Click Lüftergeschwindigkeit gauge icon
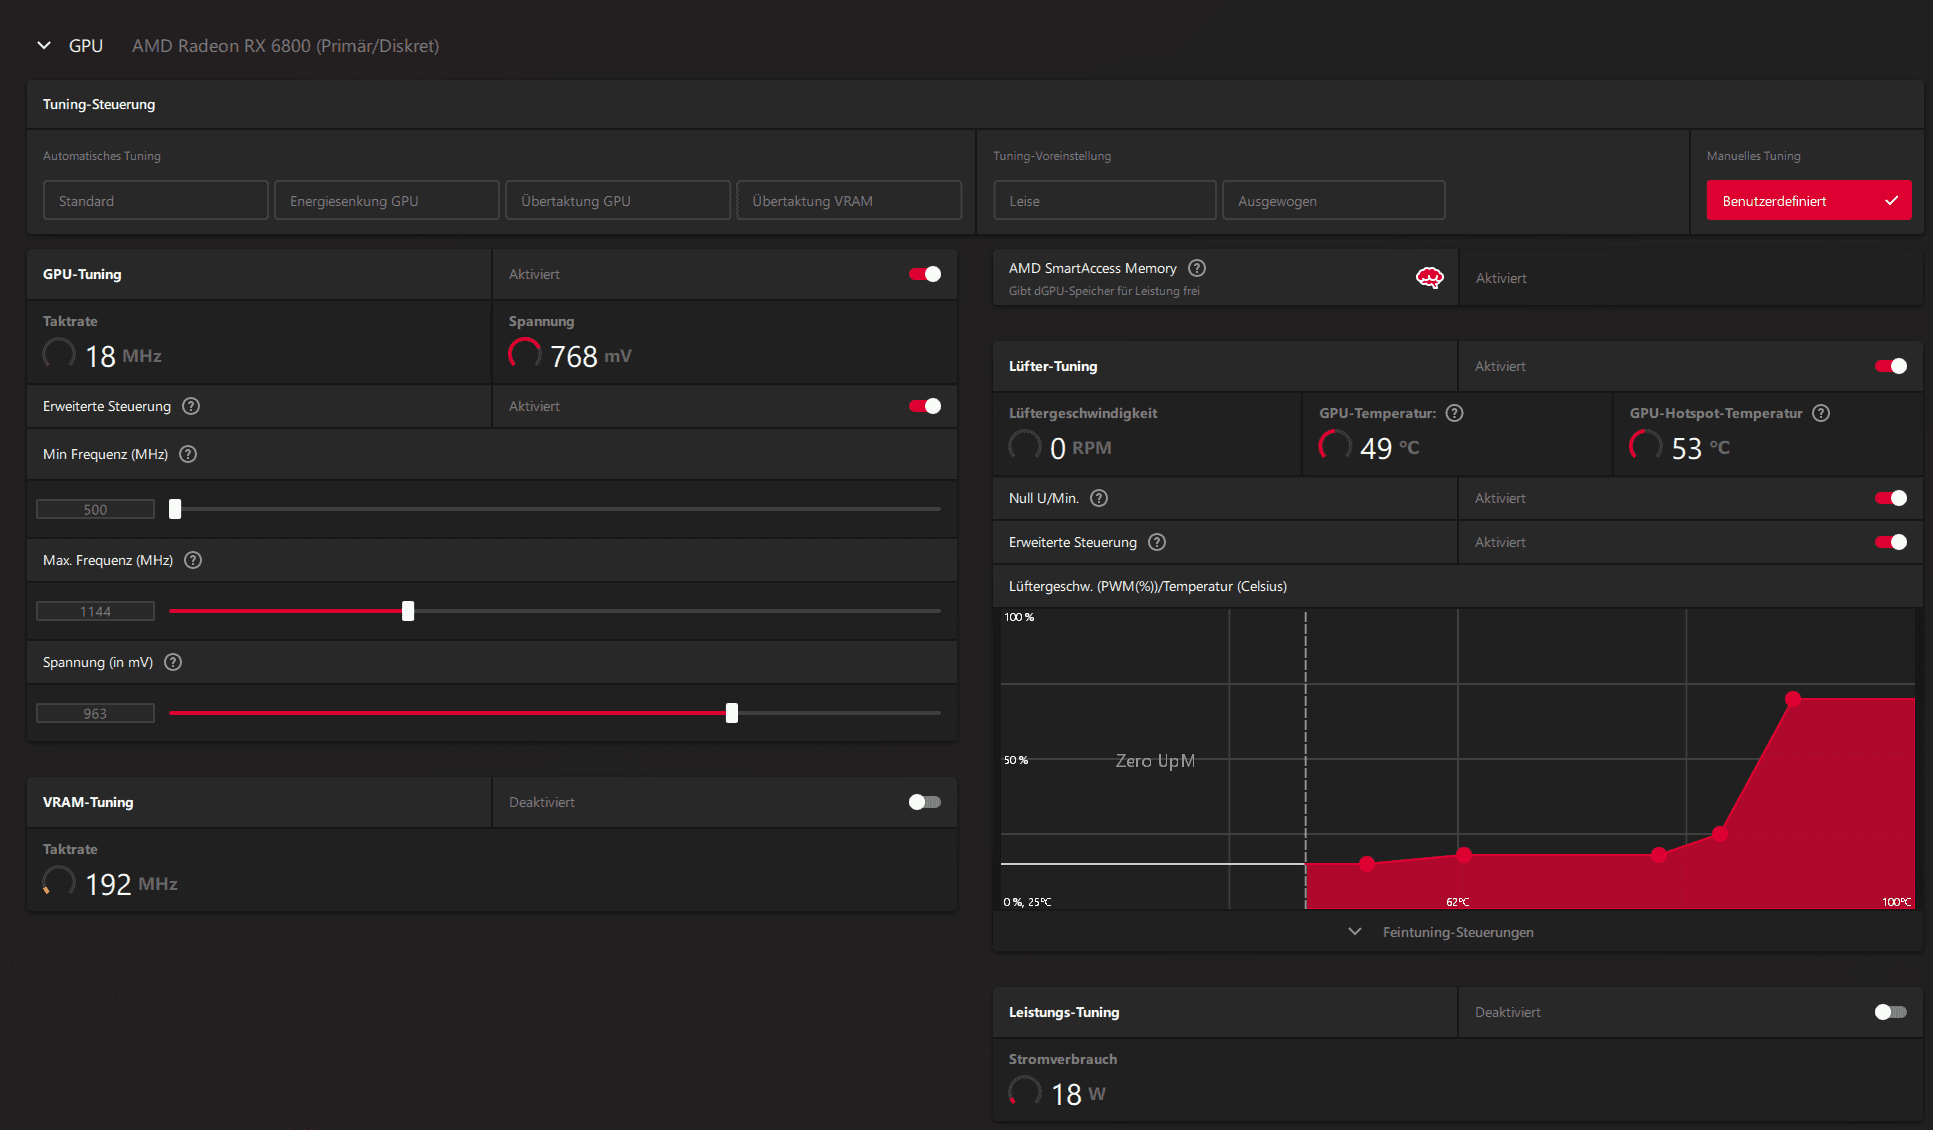Screen dimensions: 1933x1130 (x=1025, y=446)
